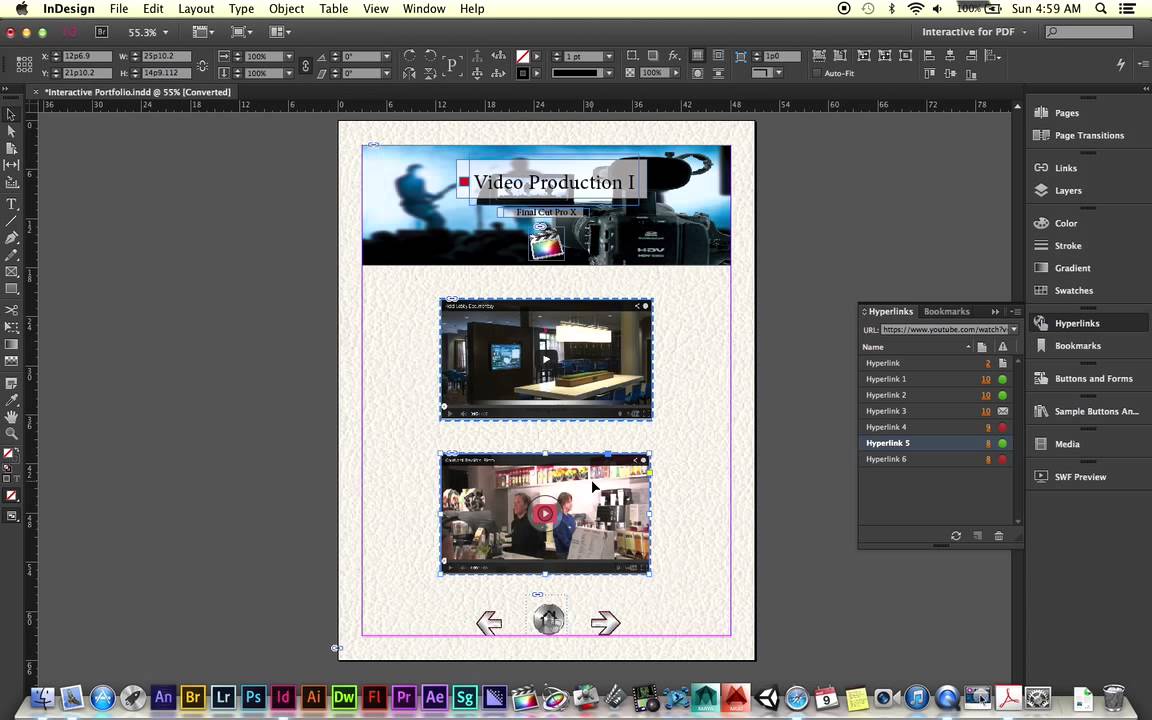
Task: Toggle constrain proportions for scaling link
Action: 306,65
